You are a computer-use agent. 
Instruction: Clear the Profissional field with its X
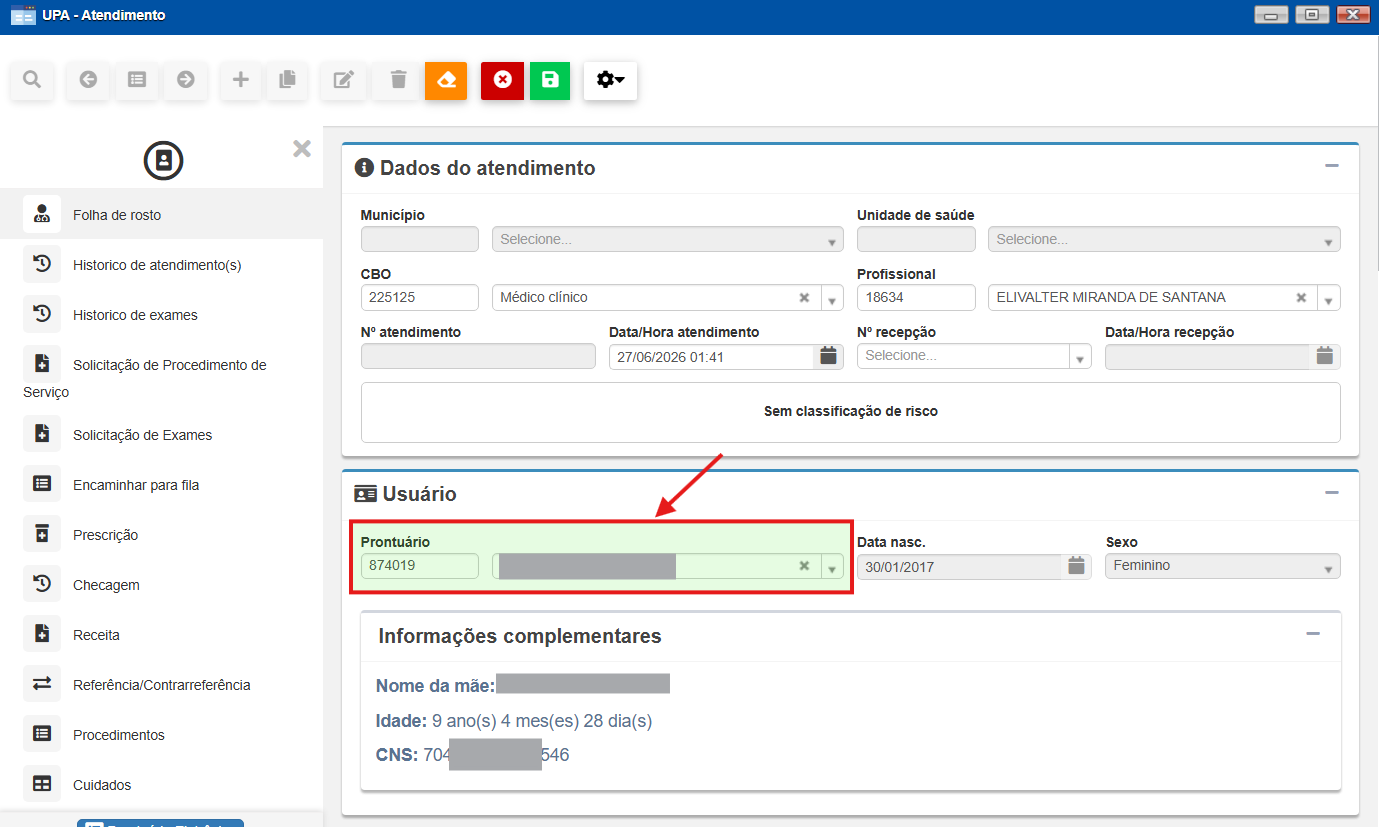coord(1301,298)
